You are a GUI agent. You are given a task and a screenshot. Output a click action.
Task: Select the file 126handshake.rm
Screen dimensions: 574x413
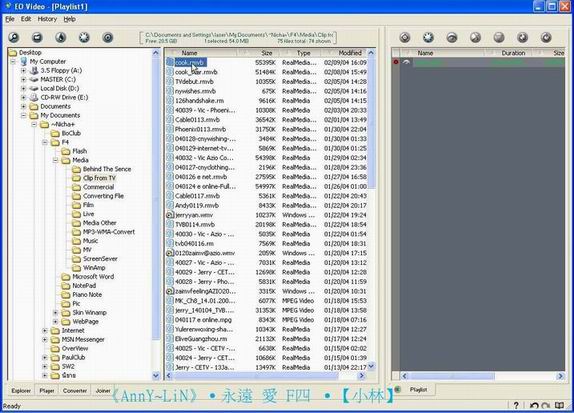coord(200,101)
